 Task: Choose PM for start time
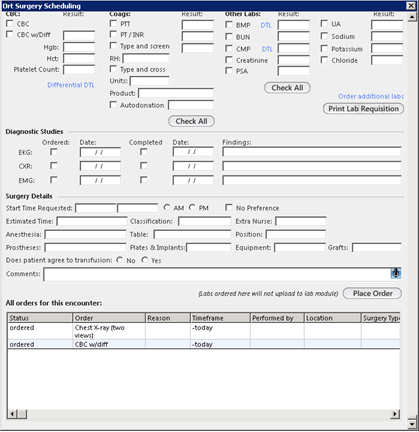192,207
